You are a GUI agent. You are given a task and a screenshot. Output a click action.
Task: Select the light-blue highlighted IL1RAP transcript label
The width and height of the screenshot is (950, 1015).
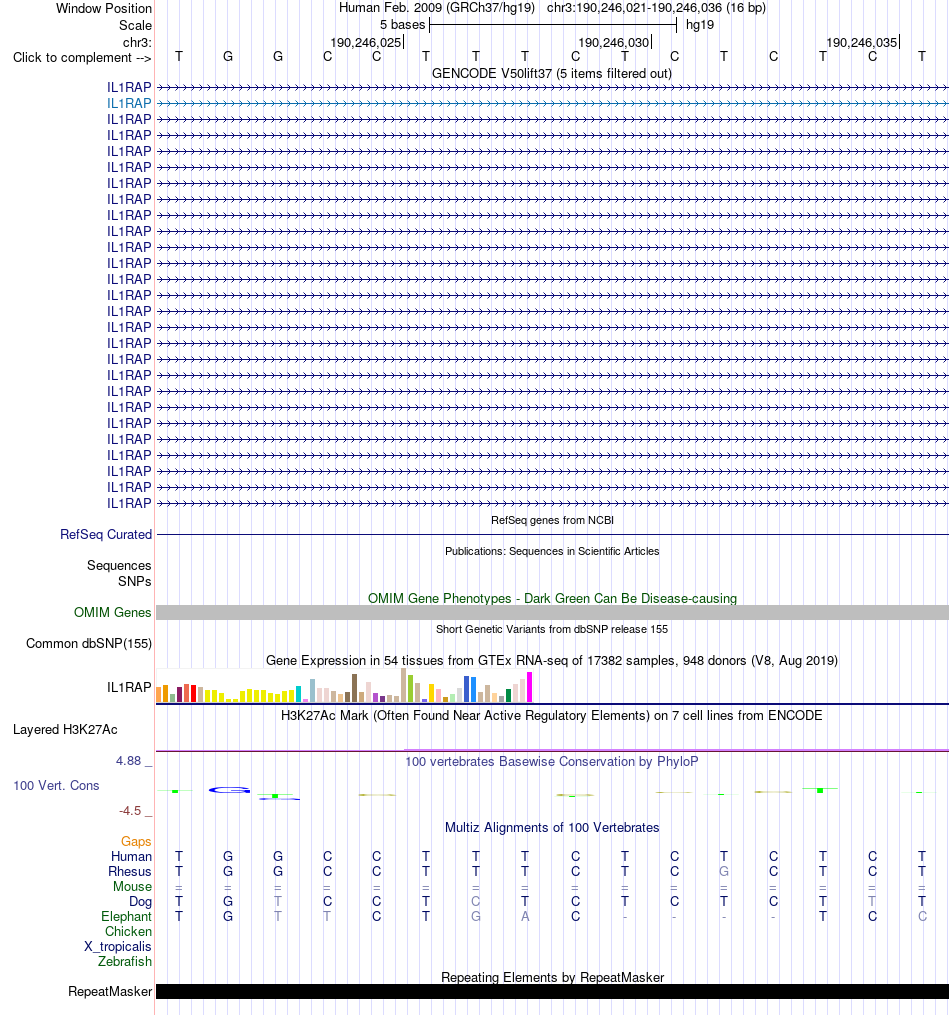129,103
